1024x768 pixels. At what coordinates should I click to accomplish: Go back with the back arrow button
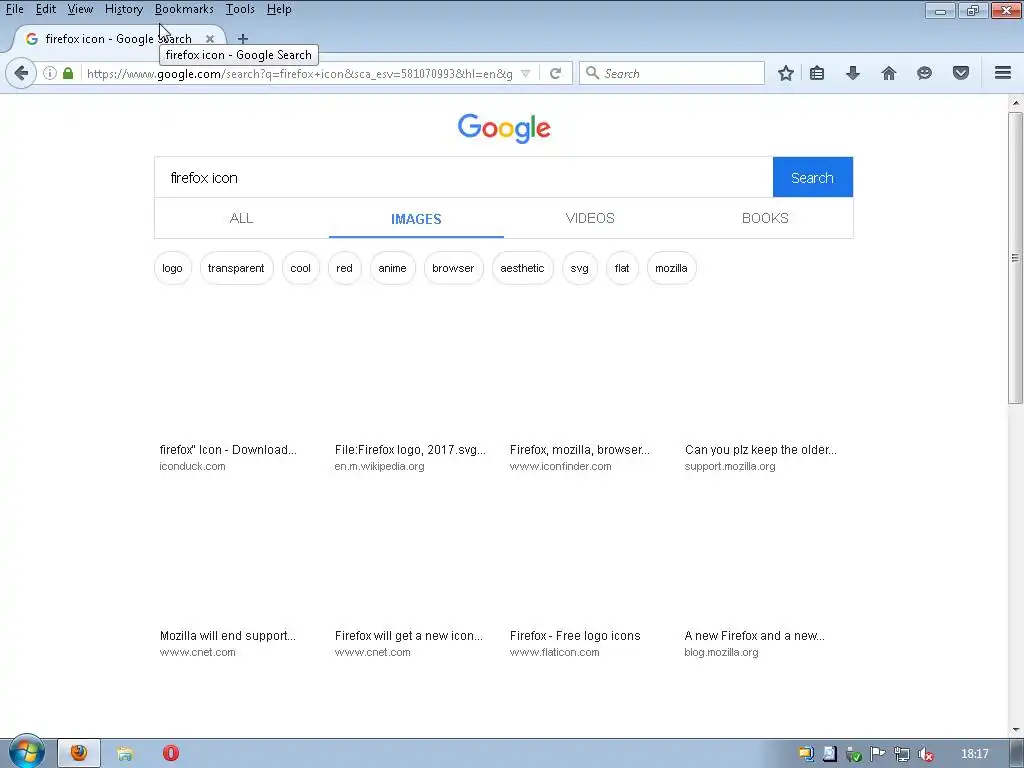click(x=21, y=73)
